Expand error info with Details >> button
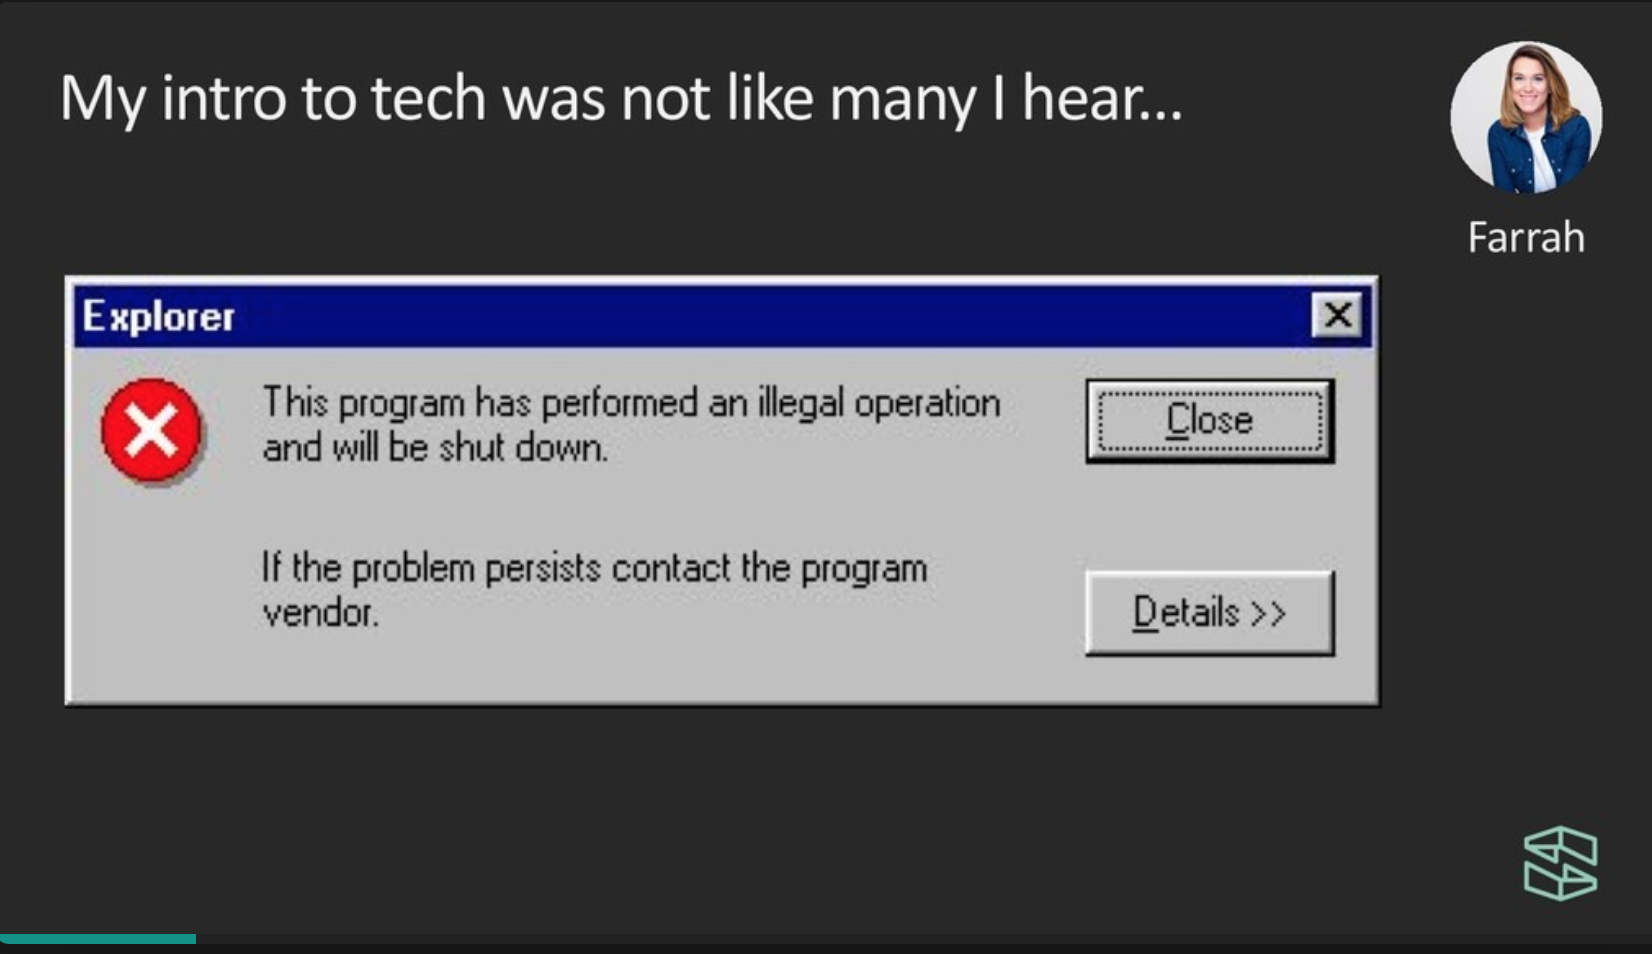 [x=1209, y=612]
